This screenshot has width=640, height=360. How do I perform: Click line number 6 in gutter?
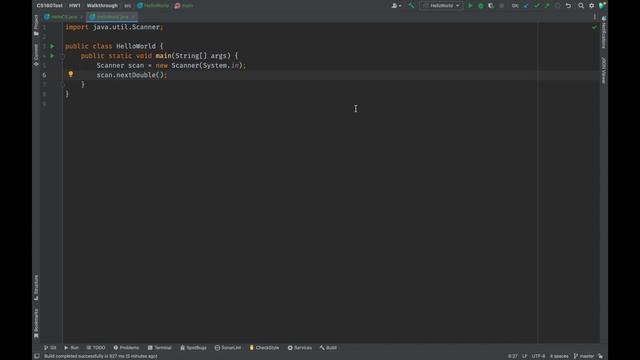point(44,75)
